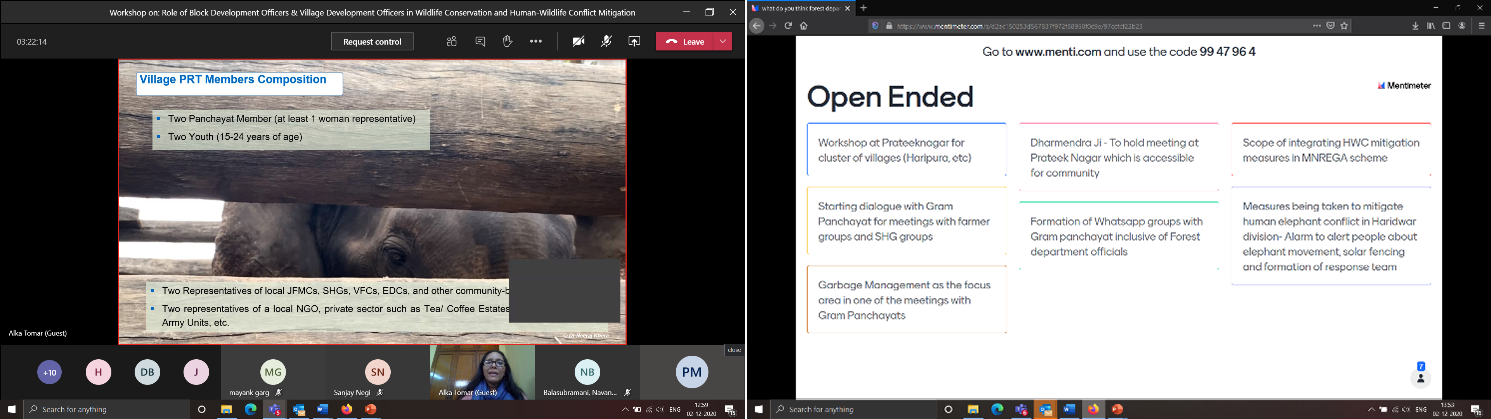This screenshot has height=419, width=1491.
Task: Click the Request control button
Action: [372, 41]
